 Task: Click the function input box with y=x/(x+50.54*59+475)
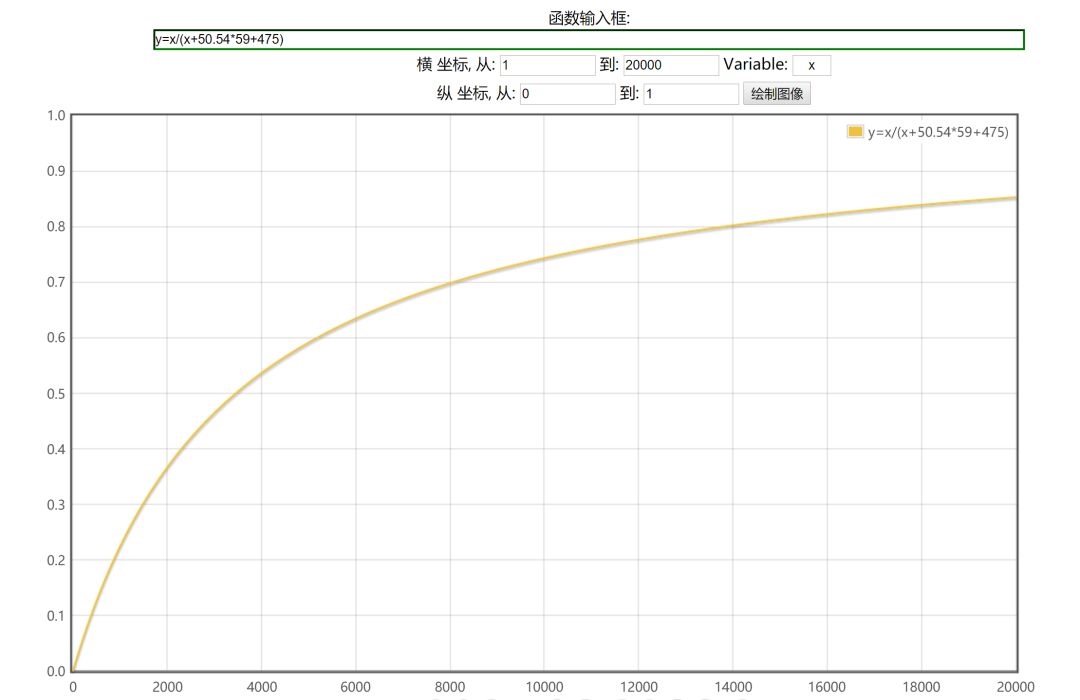pos(589,39)
